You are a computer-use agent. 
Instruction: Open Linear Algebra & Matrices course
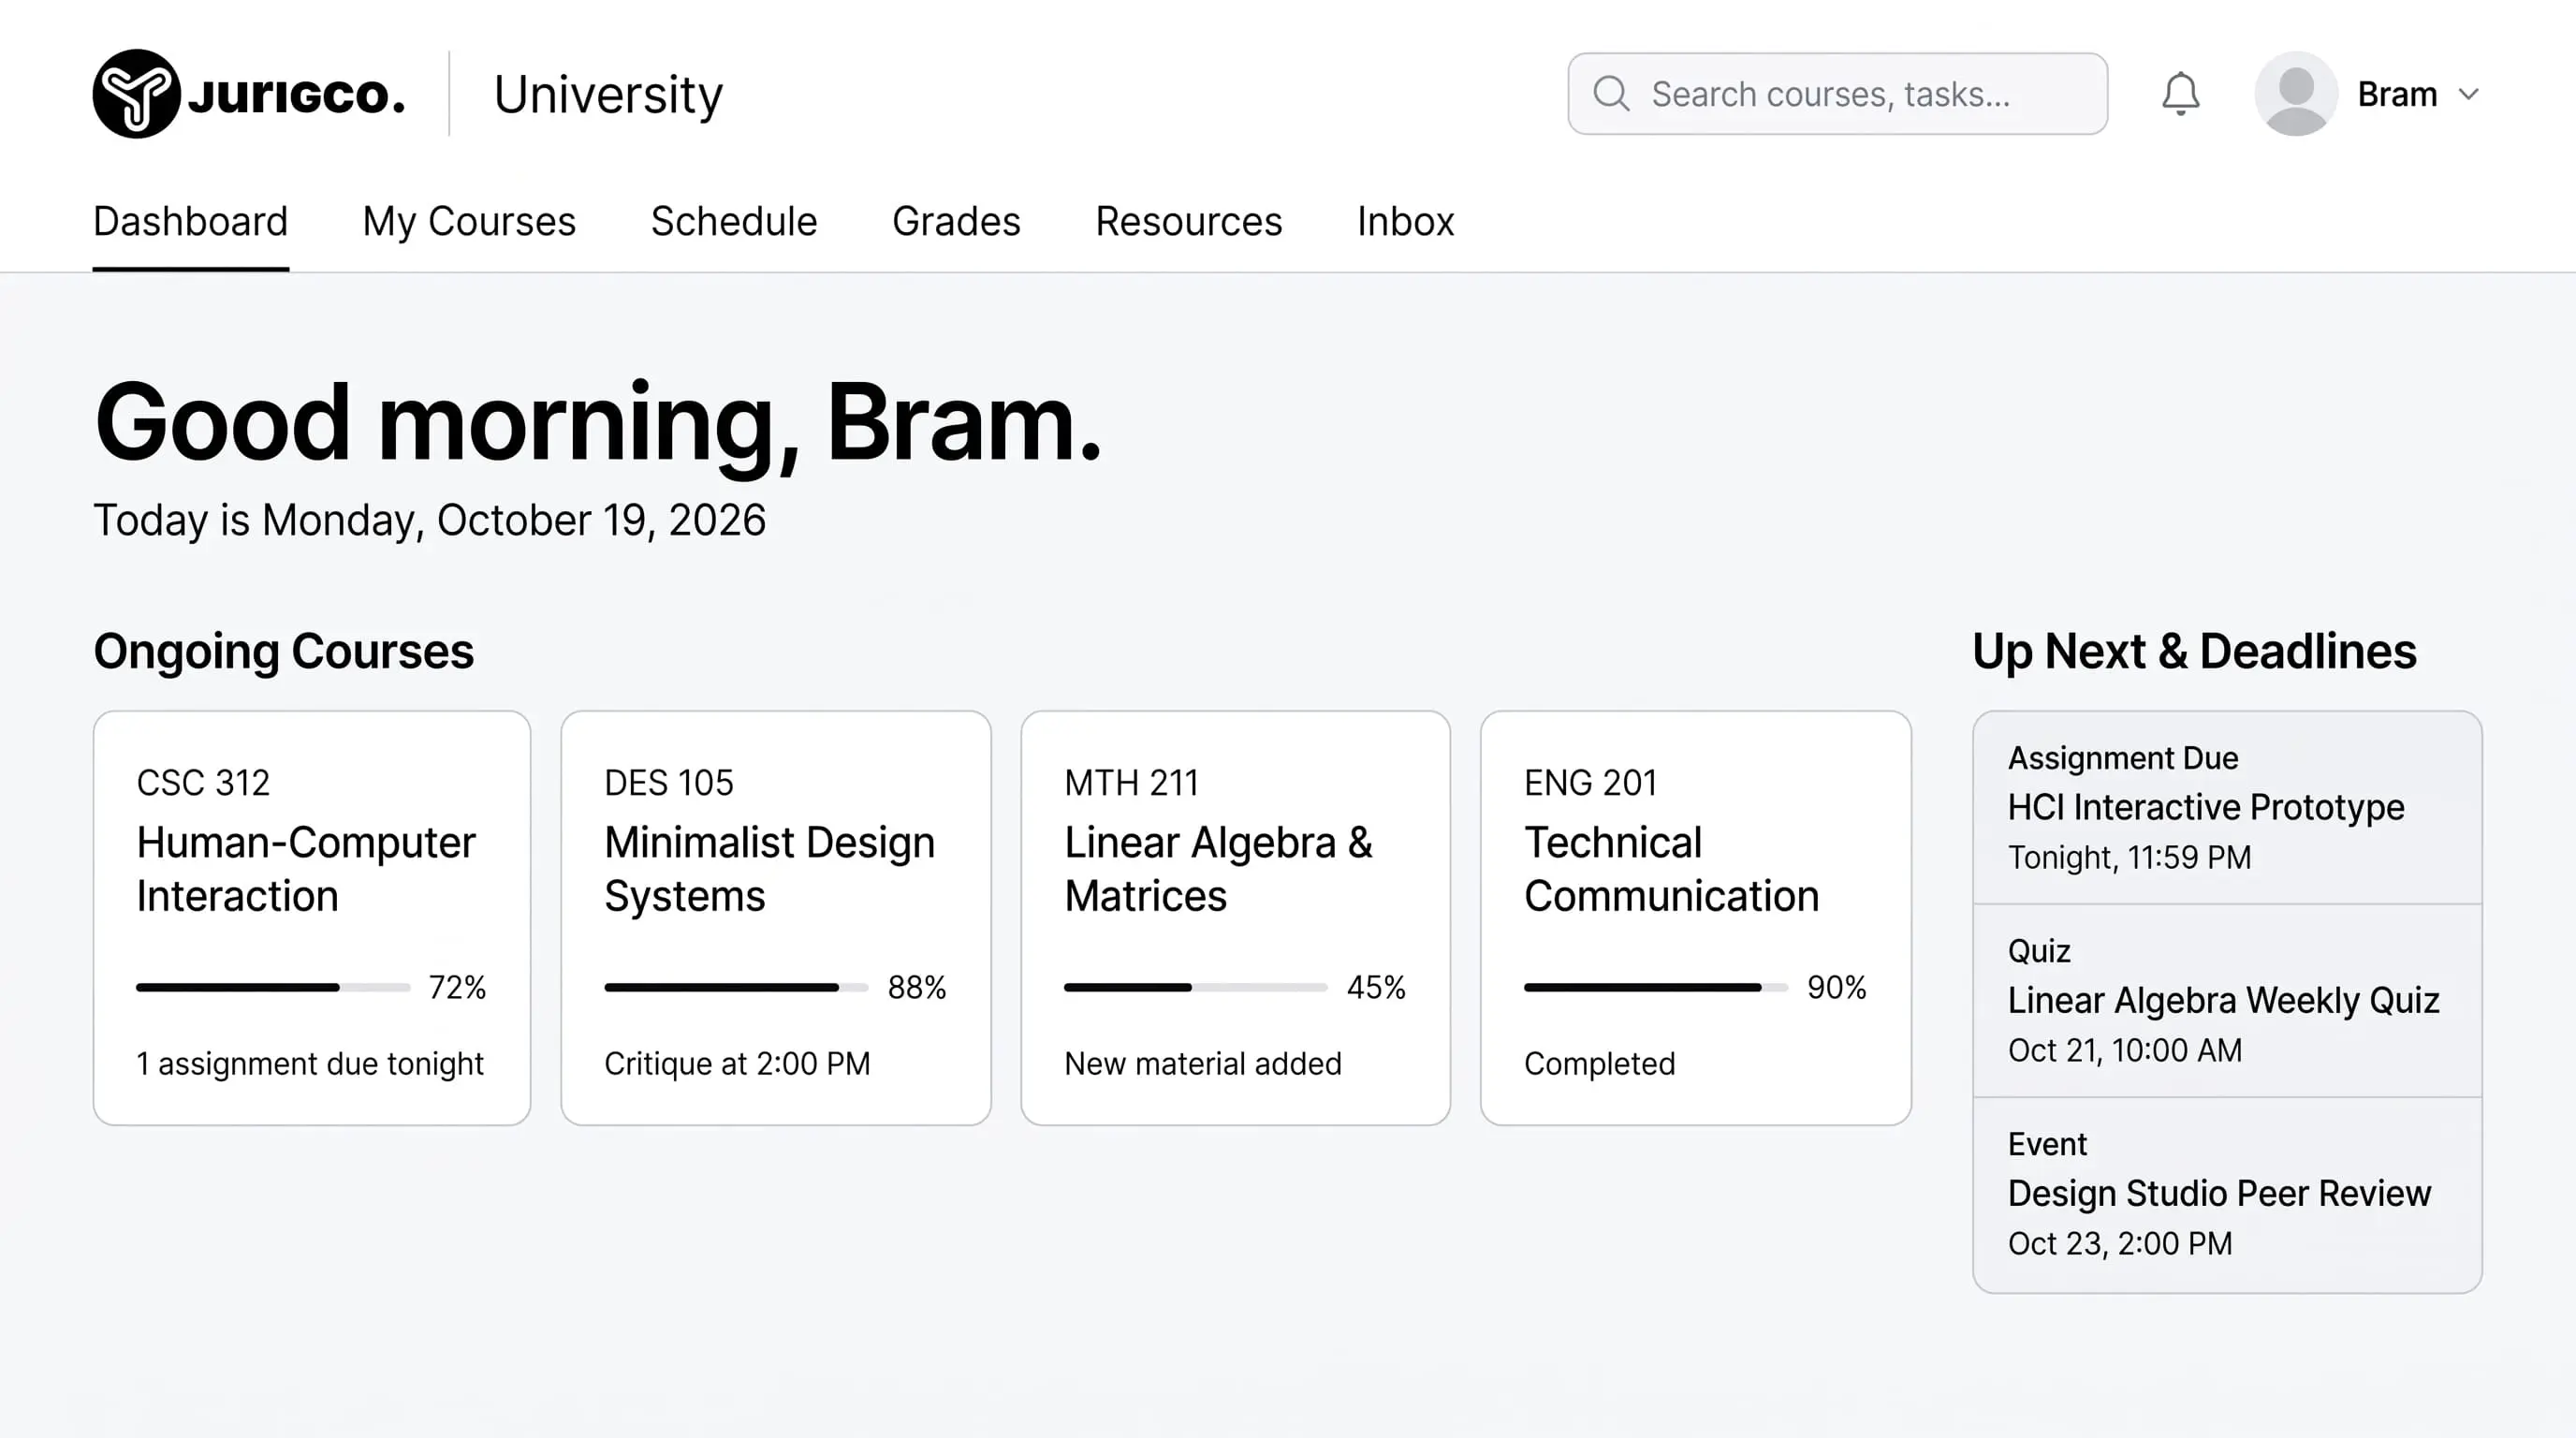click(x=1235, y=918)
